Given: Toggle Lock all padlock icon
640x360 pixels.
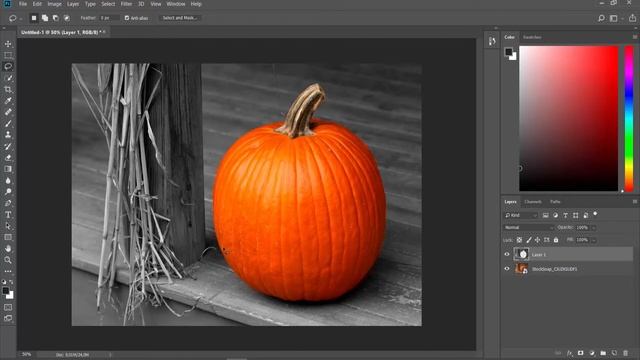Looking at the screenshot, I should click(x=556, y=240).
